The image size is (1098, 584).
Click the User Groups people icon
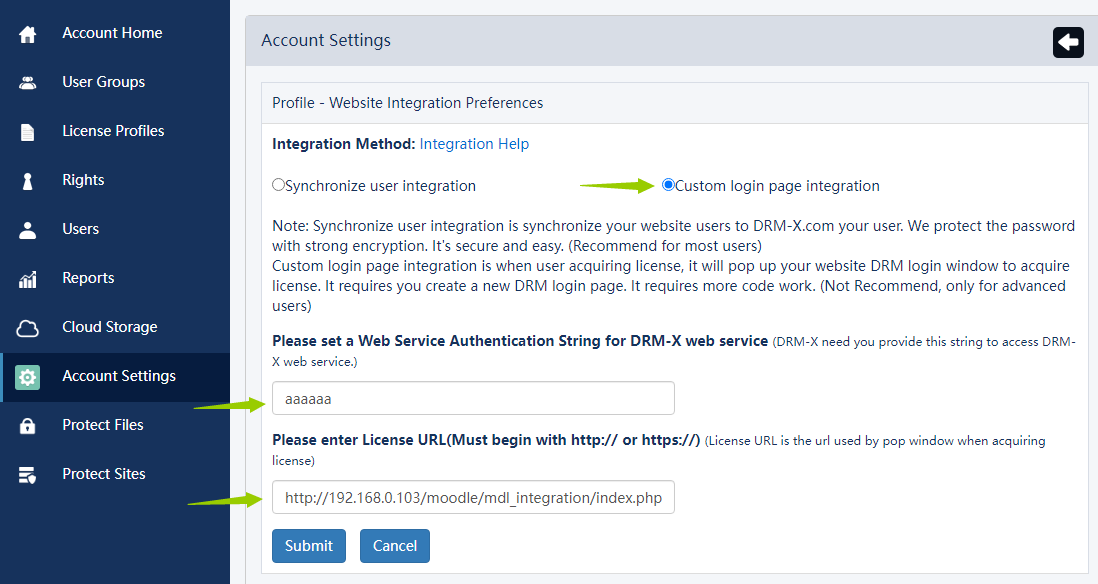pyautogui.click(x=28, y=83)
